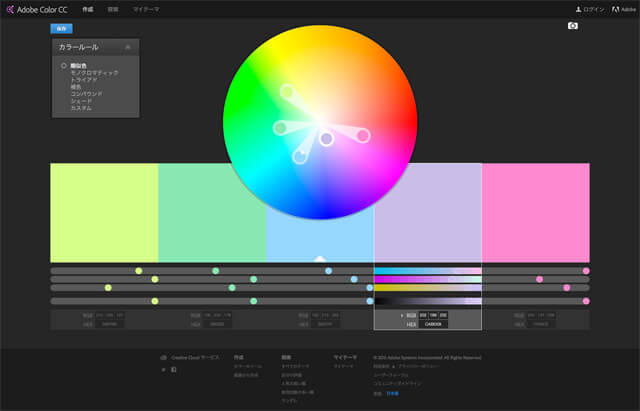Click the last RGB value field of lavender swatch
Viewport: 640px width, 411px height.
pyautogui.click(x=443, y=315)
